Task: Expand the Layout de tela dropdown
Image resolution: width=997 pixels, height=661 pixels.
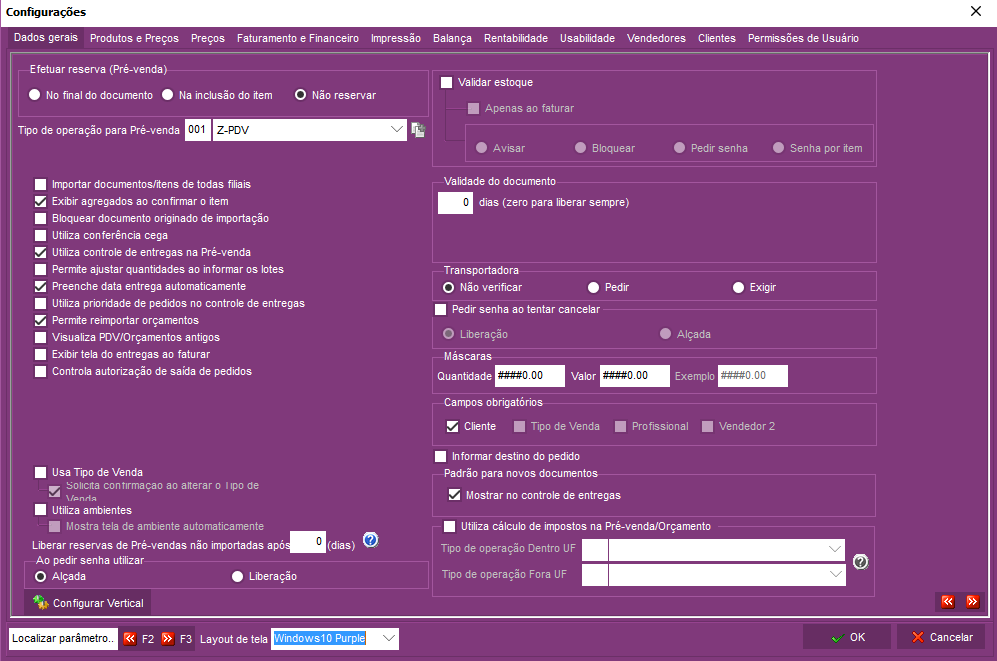Action: (x=388, y=638)
